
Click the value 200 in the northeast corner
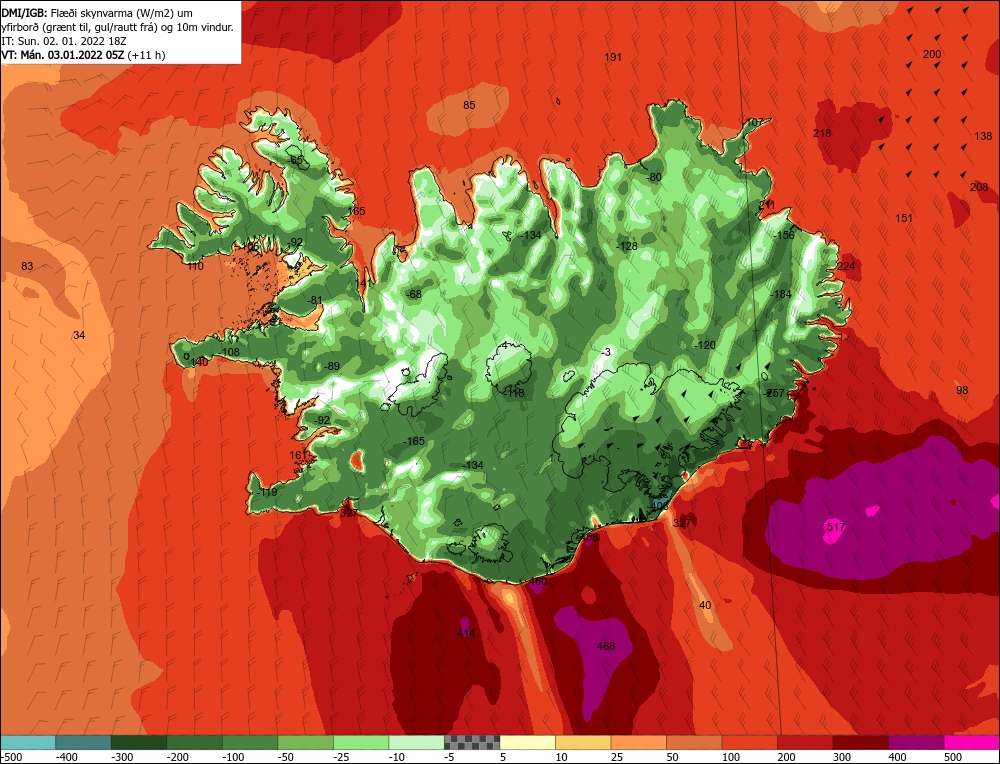[x=932, y=54]
